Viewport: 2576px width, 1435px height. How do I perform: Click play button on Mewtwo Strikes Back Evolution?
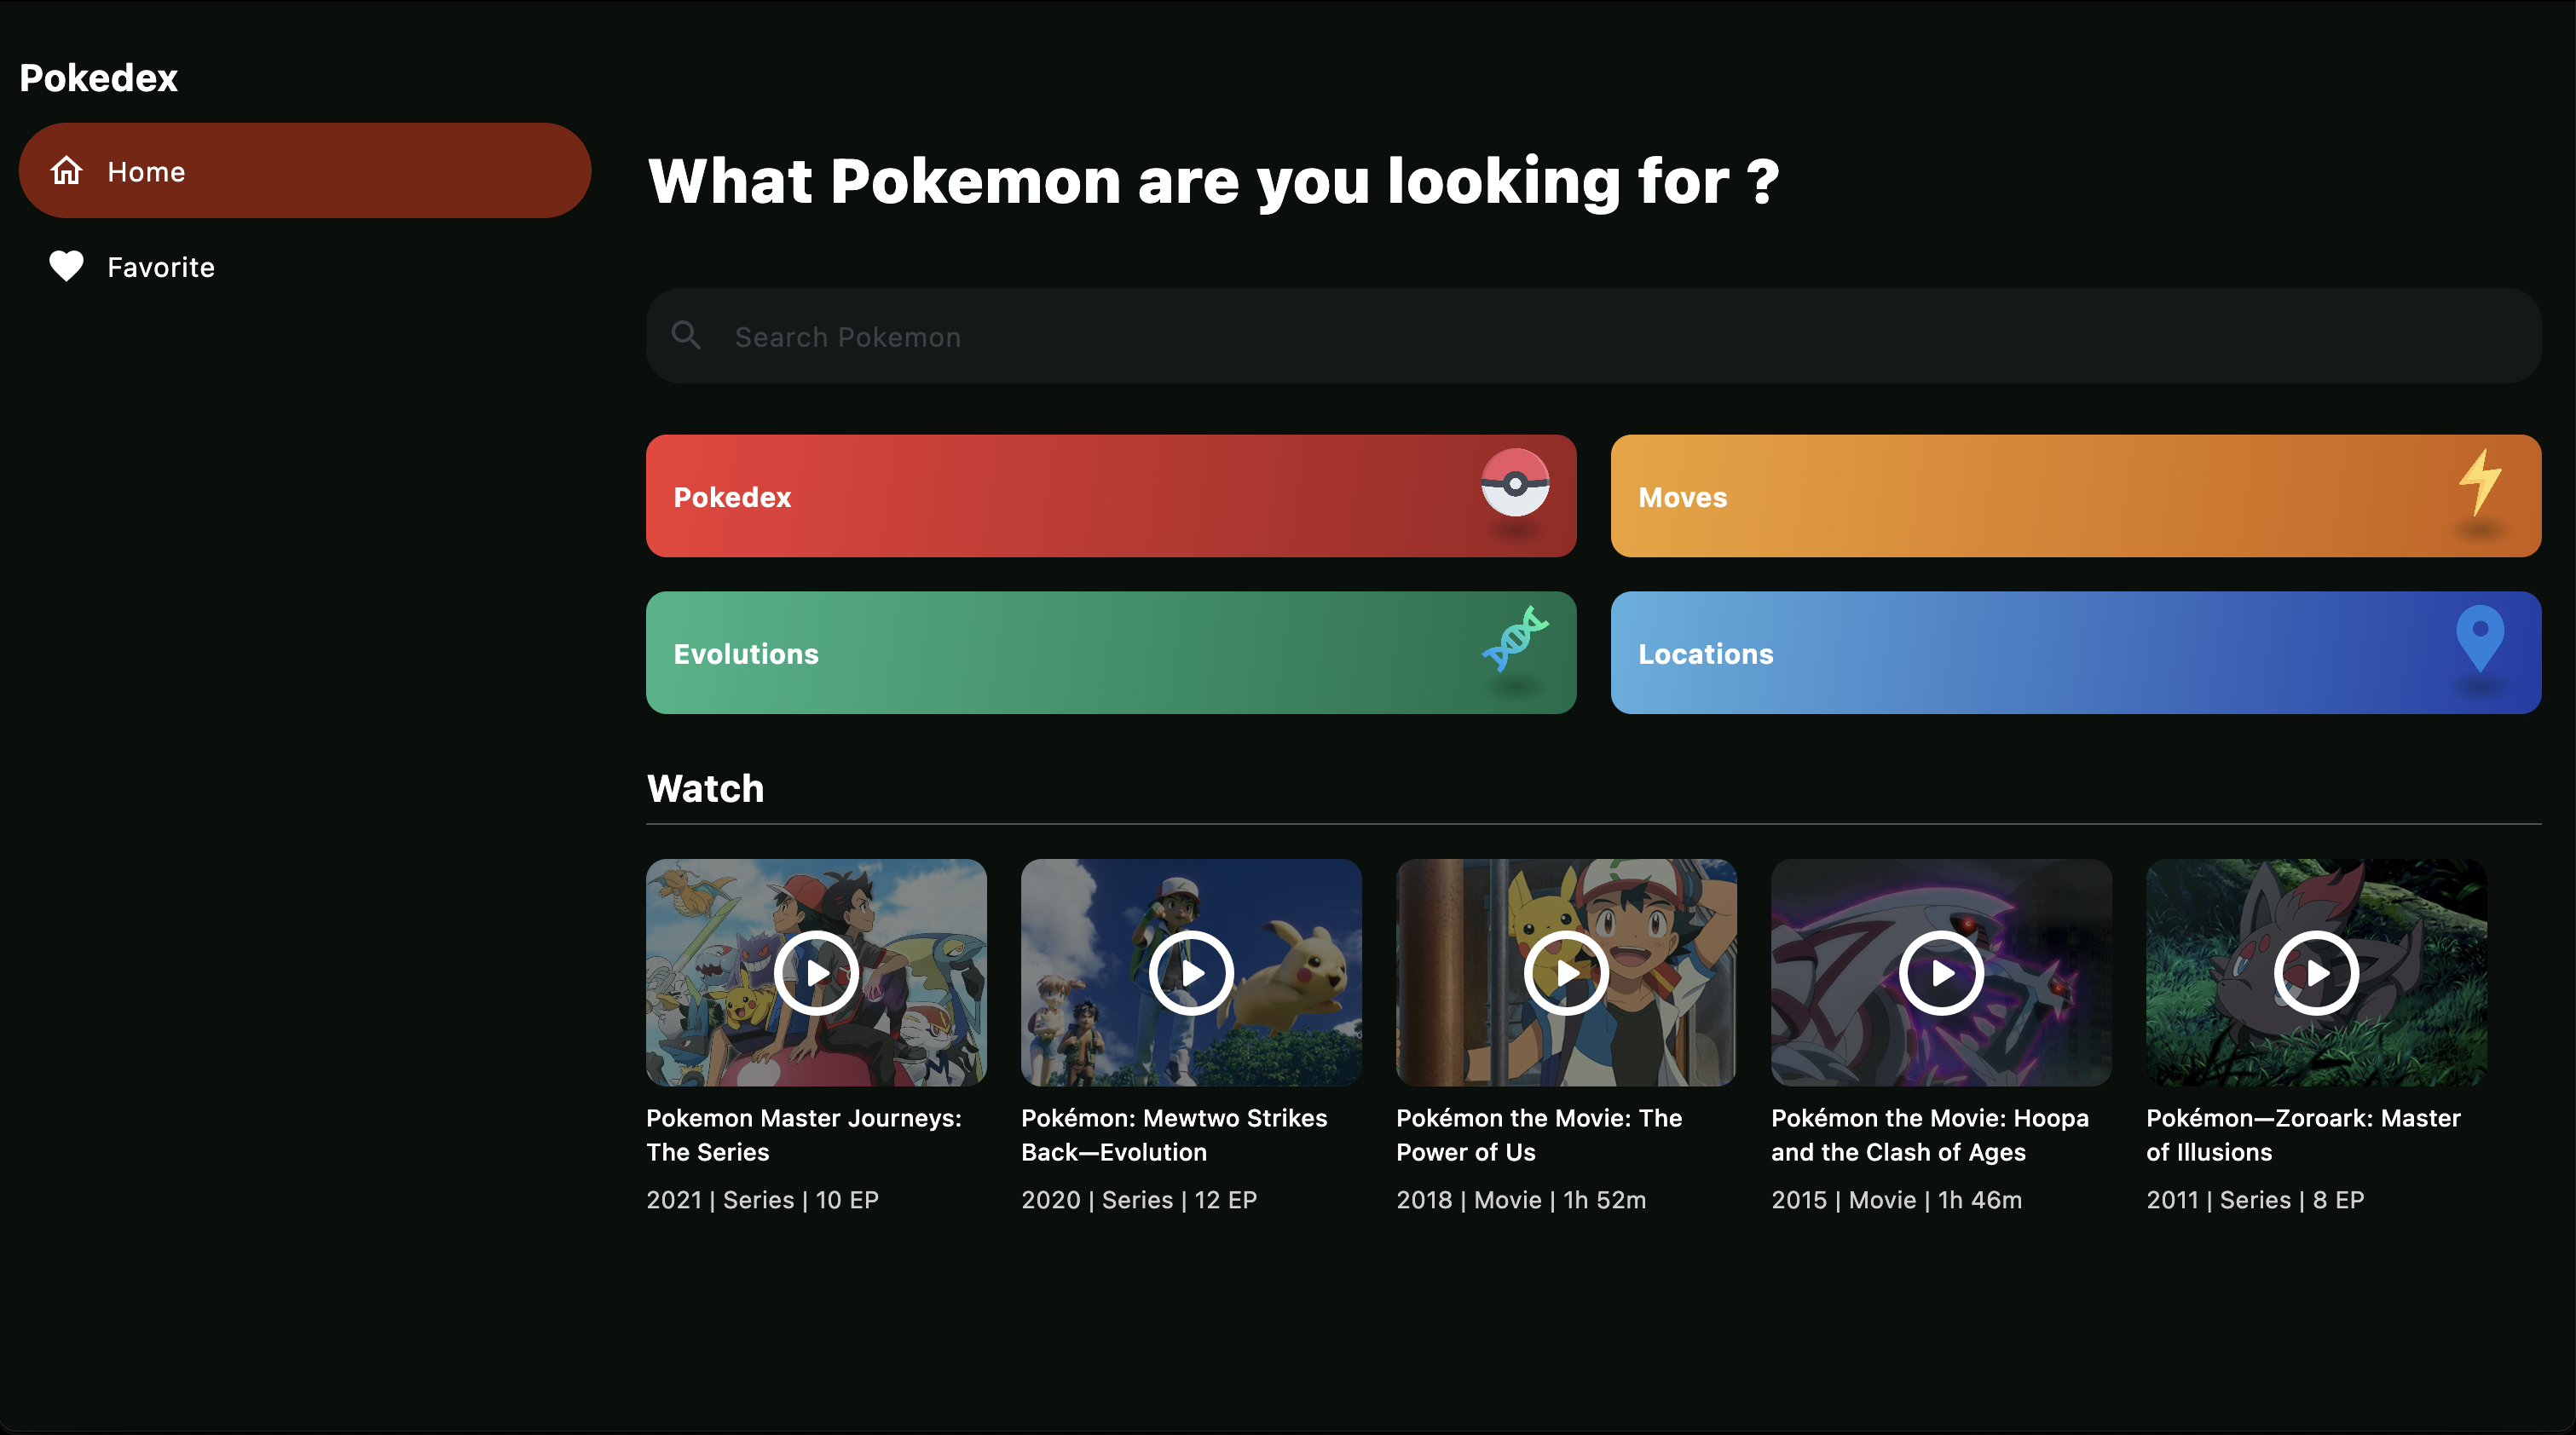(x=1193, y=972)
